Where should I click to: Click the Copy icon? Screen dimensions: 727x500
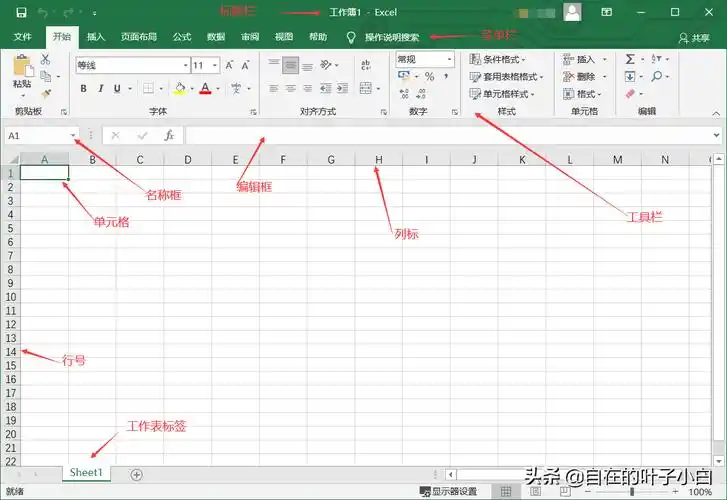45,76
